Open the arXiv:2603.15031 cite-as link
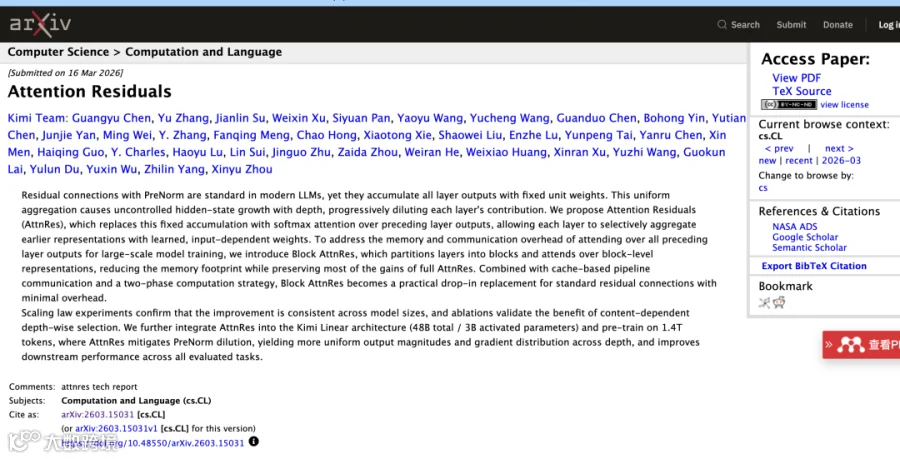This screenshot has width=900, height=459. (x=98, y=414)
